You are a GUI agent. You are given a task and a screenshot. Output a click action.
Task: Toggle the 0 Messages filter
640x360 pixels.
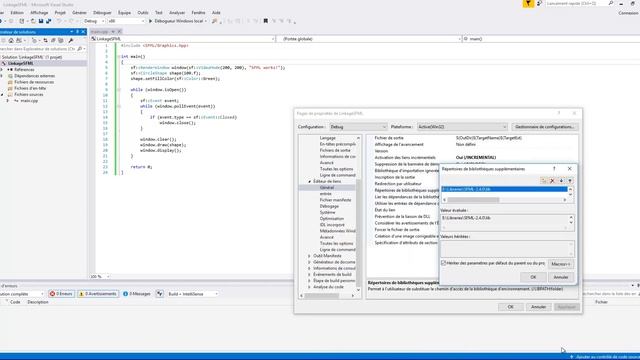137,293
